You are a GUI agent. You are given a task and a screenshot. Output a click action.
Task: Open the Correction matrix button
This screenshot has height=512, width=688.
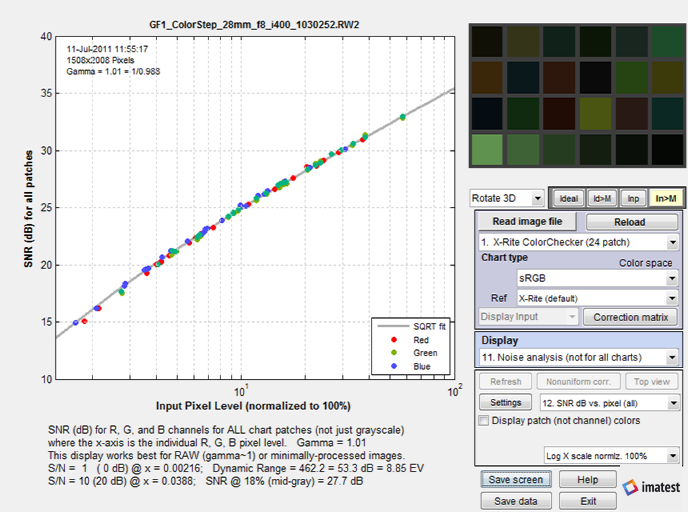click(x=631, y=317)
